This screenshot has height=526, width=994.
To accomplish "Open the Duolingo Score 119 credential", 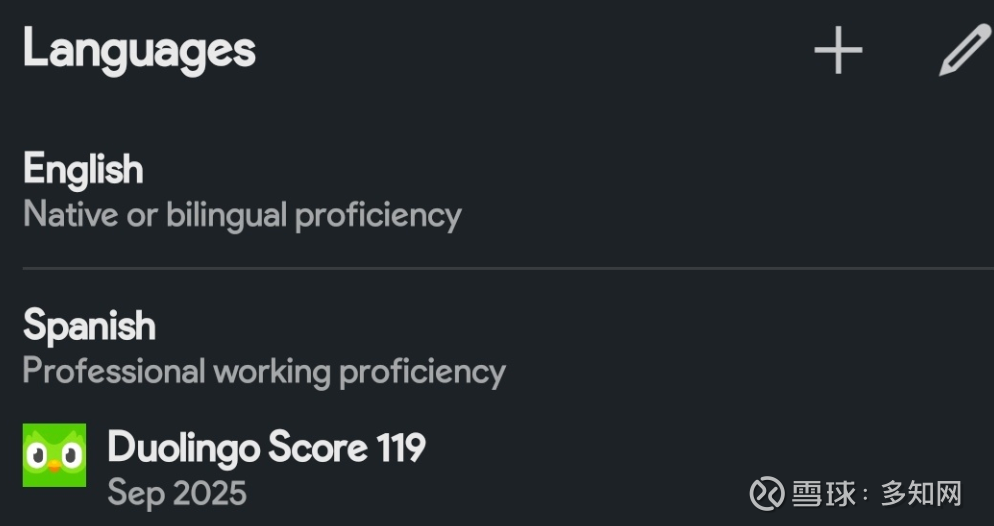I will pos(266,447).
